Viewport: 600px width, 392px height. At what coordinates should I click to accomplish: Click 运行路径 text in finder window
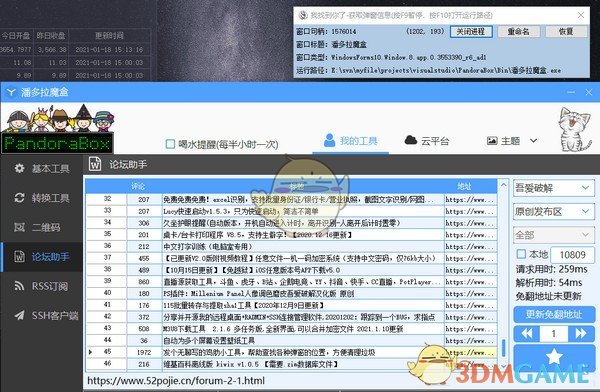(429, 70)
